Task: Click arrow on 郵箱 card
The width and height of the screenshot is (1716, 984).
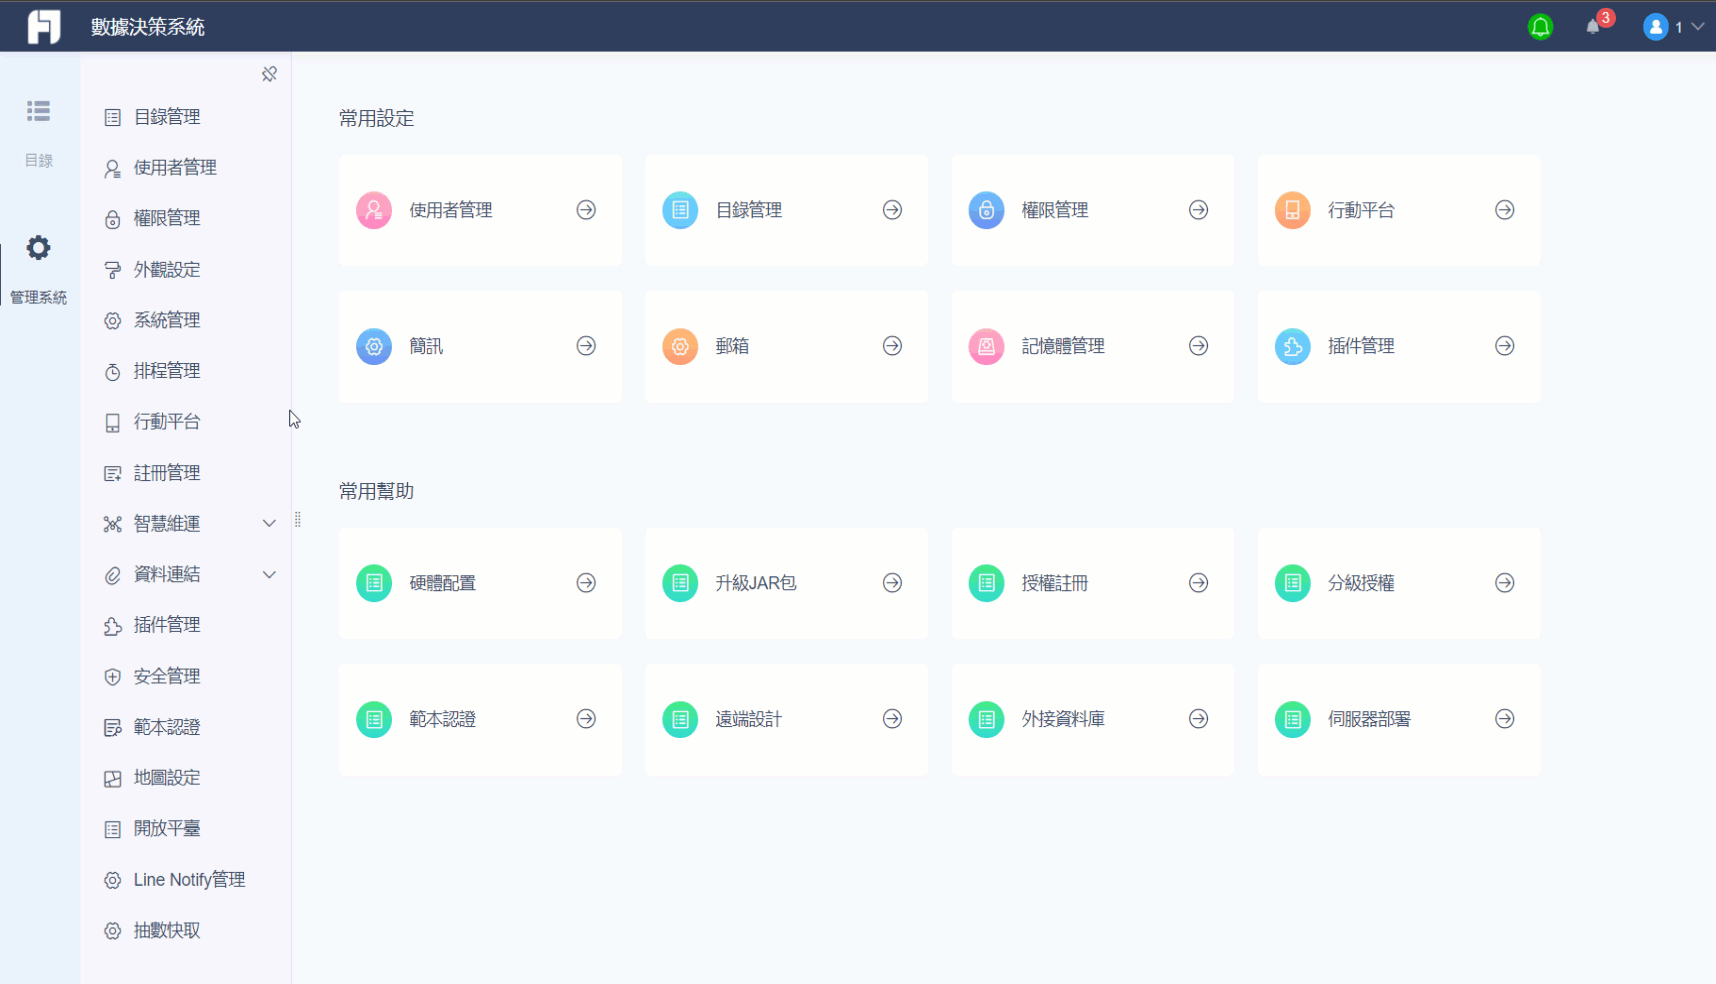Action: (x=893, y=346)
